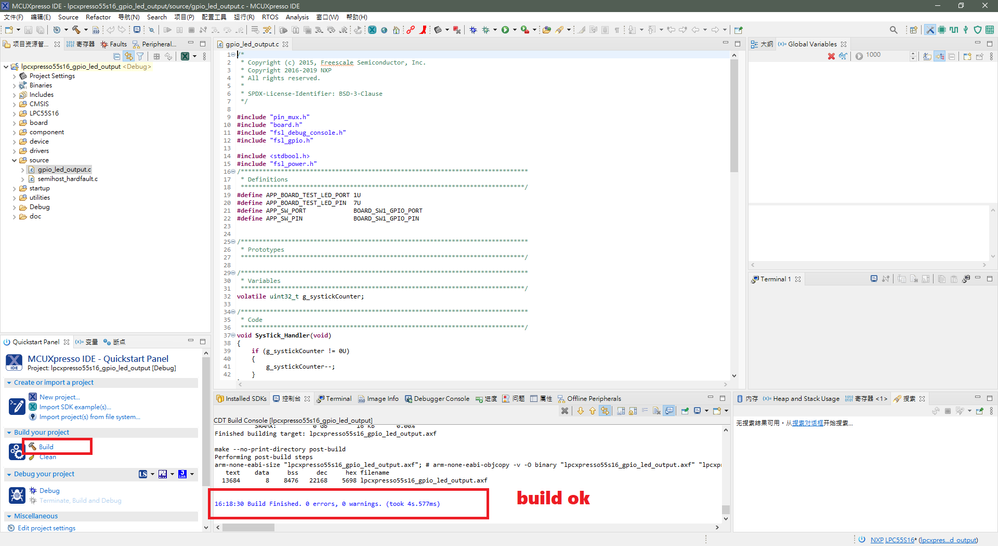Open dropdown beside build hammer icon
The height and width of the screenshot is (546, 998).
[86, 29]
